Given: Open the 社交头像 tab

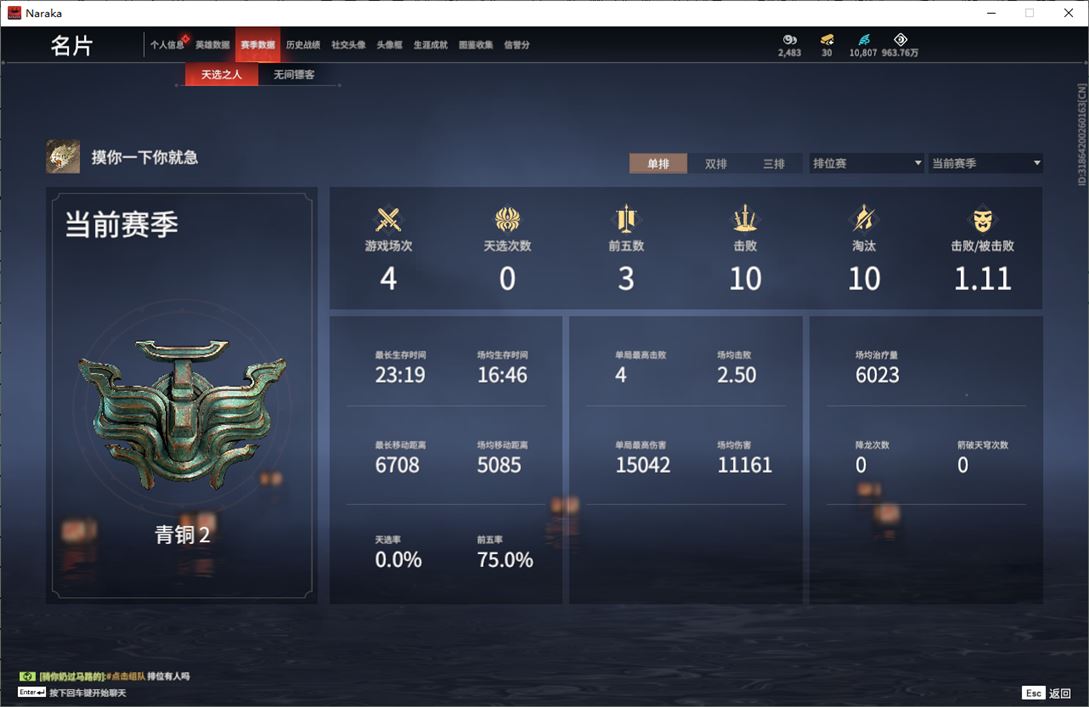Looking at the screenshot, I should click(x=348, y=44).
